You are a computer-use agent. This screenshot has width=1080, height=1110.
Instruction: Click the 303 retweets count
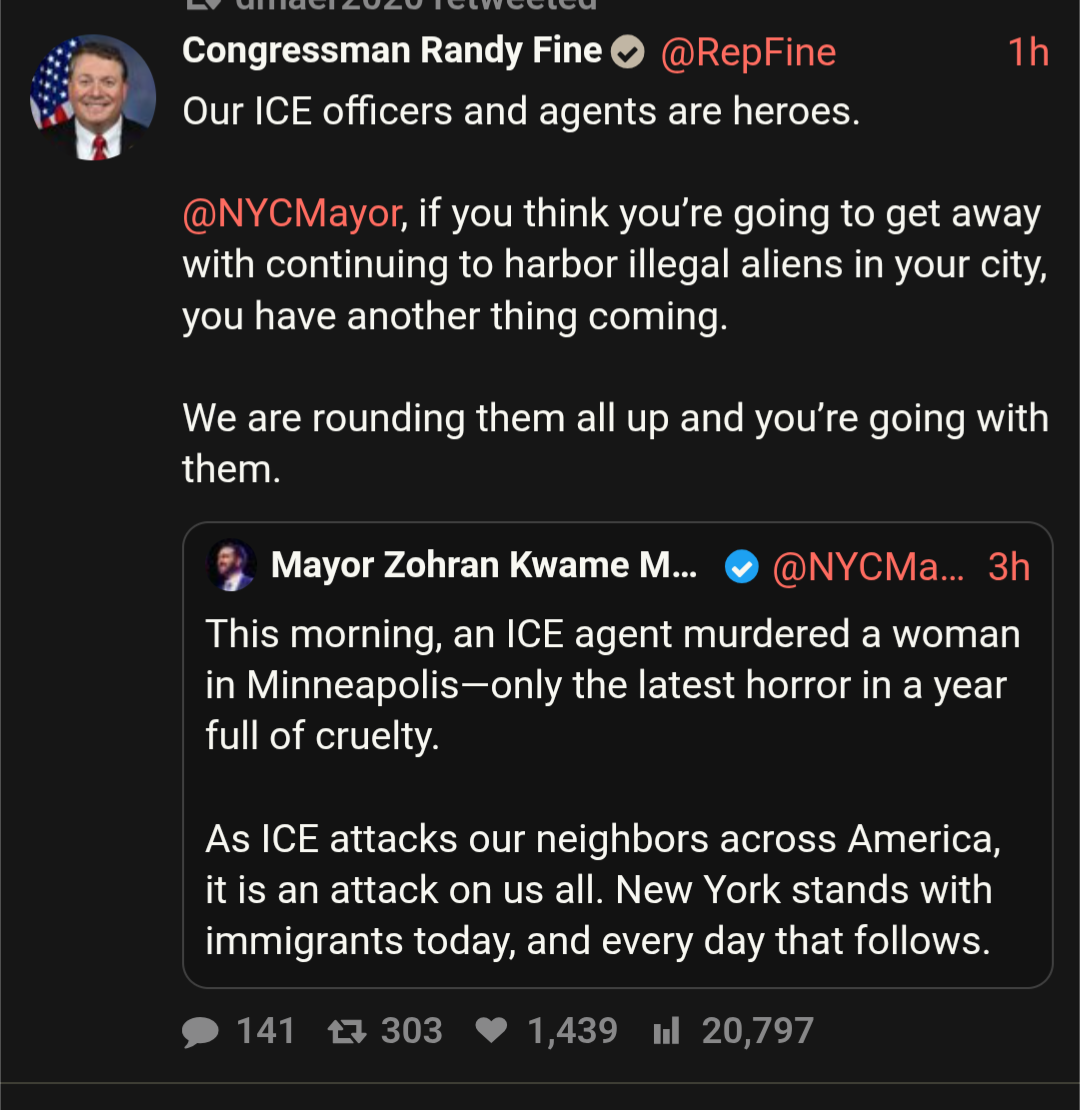coord(411,1031)
